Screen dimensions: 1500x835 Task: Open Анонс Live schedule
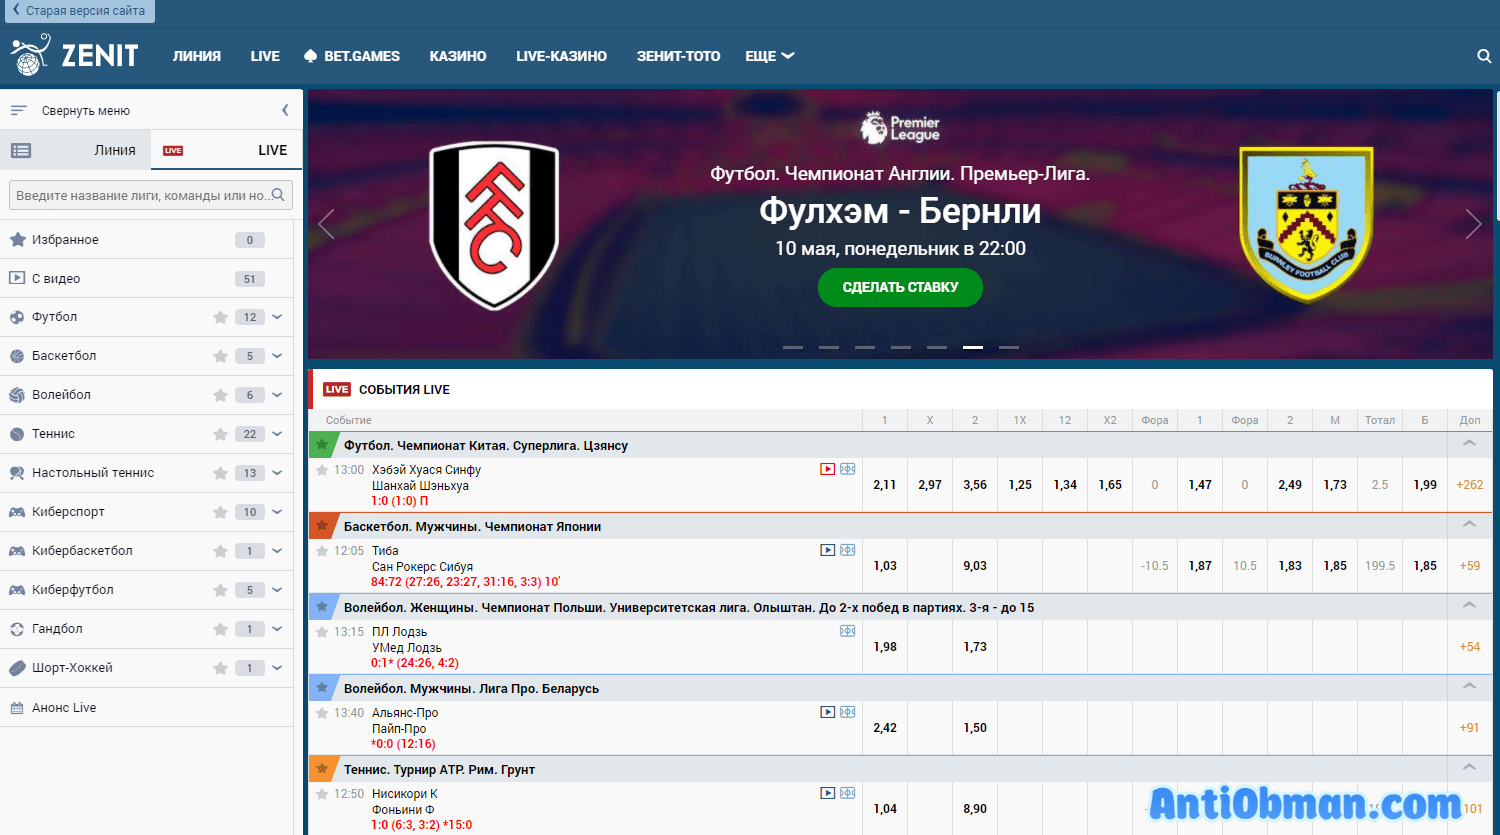[x=64, y=708]
